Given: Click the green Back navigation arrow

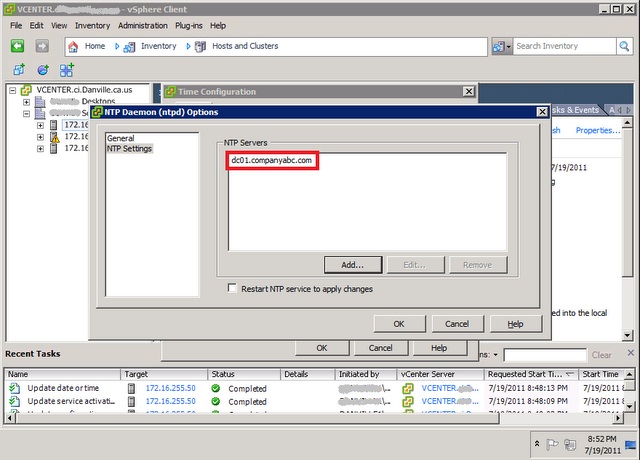Looking at the screenshot, I should pyautogui.click(x=17, y=46).
